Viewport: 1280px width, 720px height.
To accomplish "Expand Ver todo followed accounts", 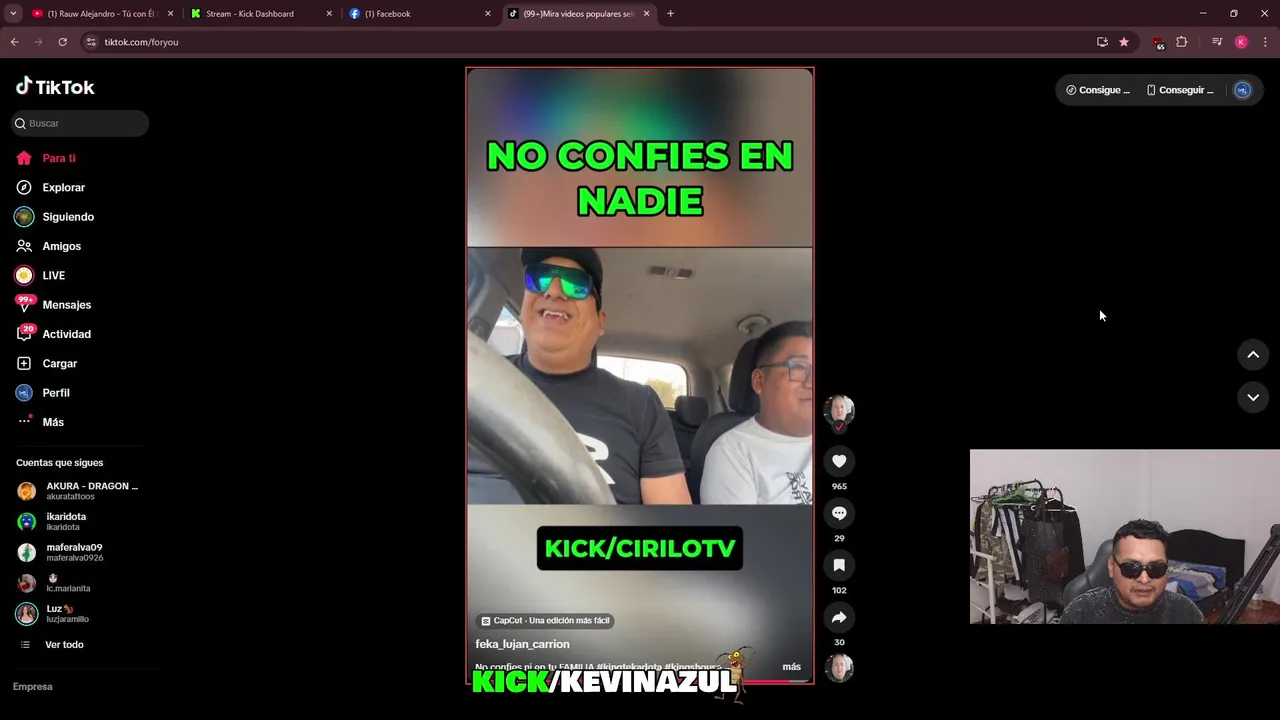I will pyautogui.click(x=64, y=645).
